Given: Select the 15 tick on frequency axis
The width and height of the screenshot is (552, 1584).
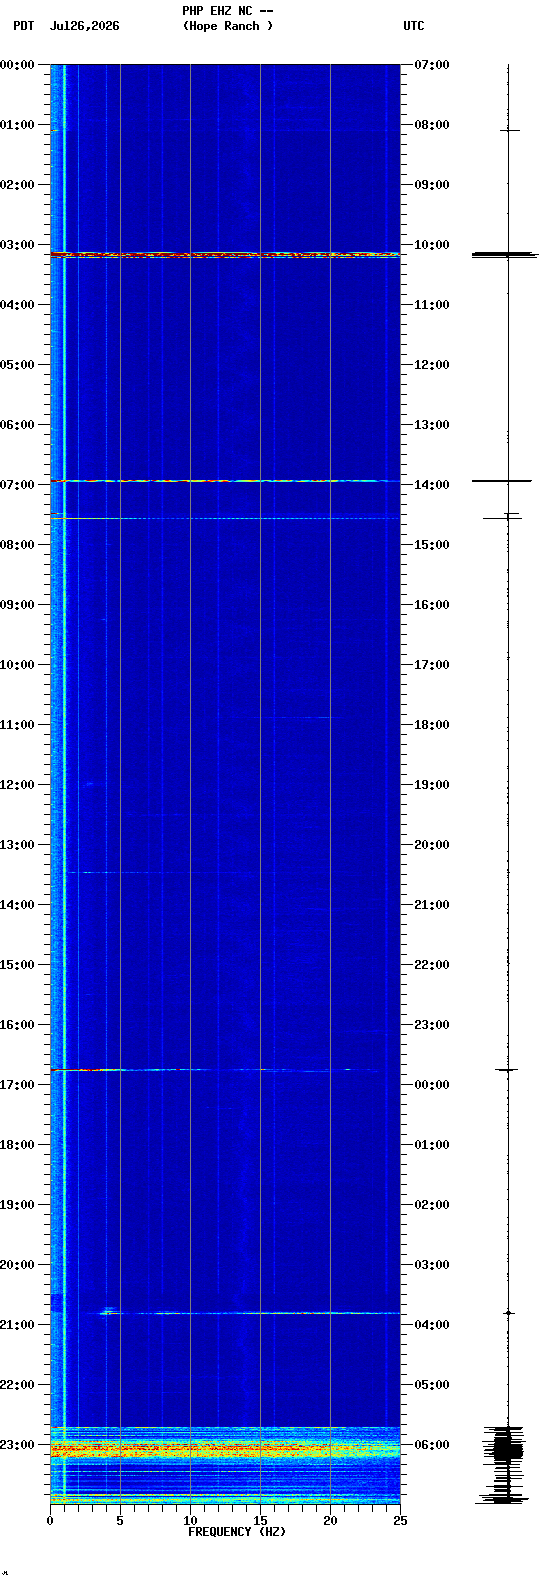Looking at the screenshot, I should click(x=260, y=1521).
